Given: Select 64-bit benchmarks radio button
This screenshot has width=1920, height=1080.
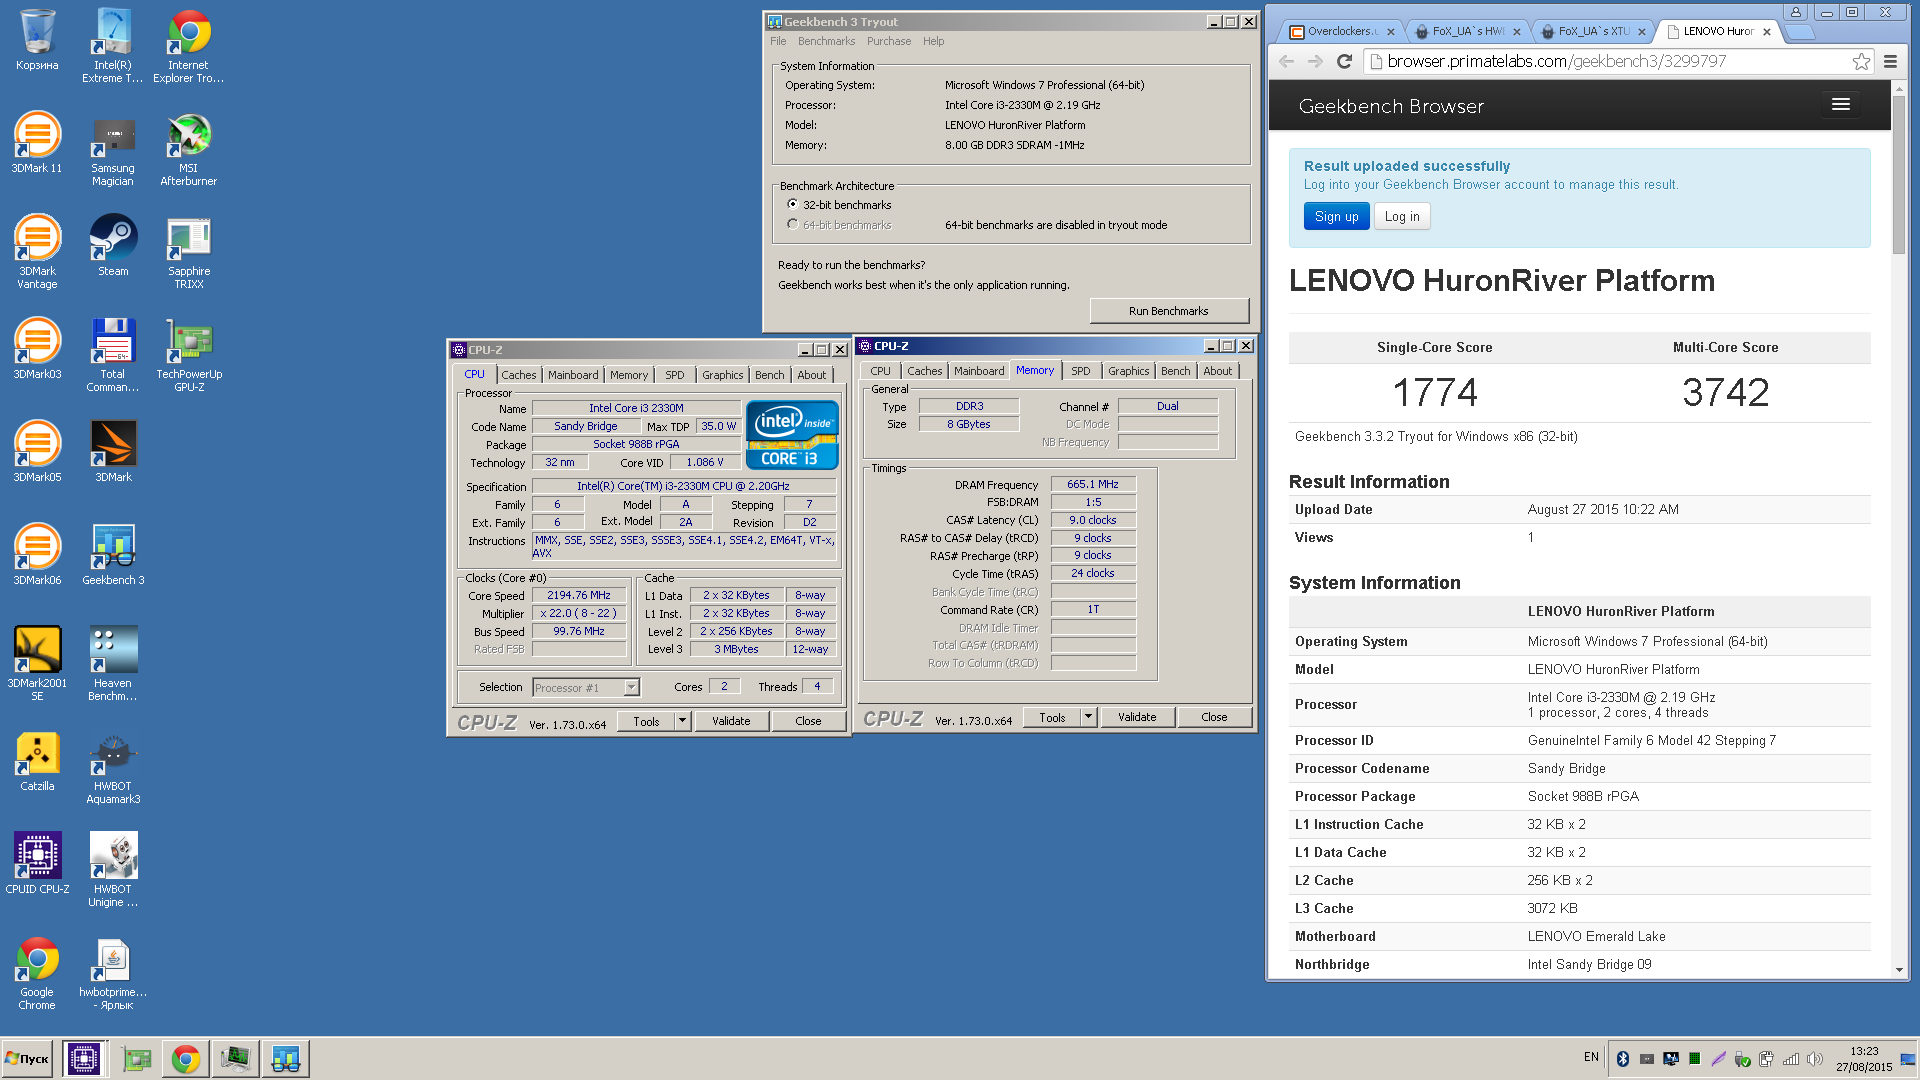Looking at the screenshot, I should pos(792,225).
